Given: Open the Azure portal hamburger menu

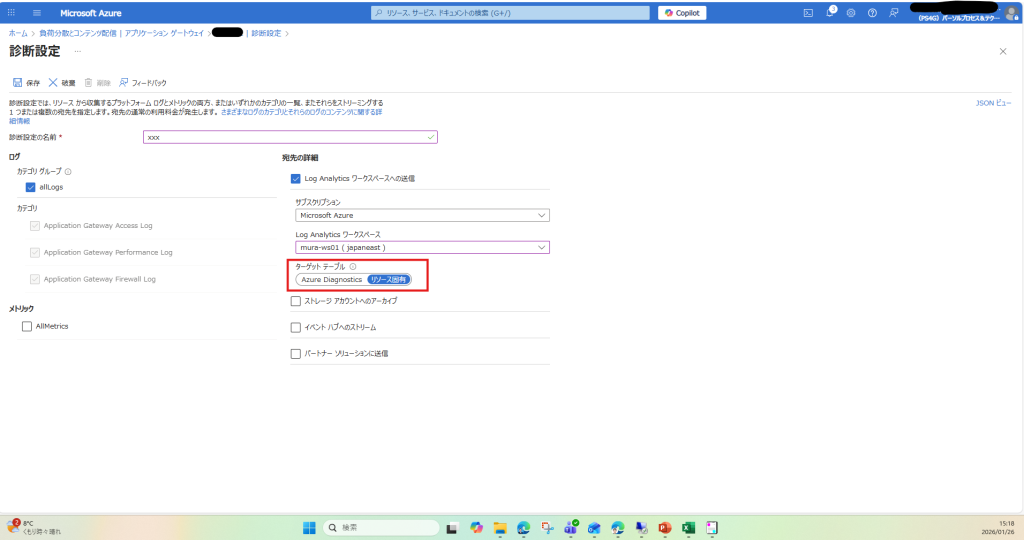Looking at the screenshot, I should tap(37, 13).
